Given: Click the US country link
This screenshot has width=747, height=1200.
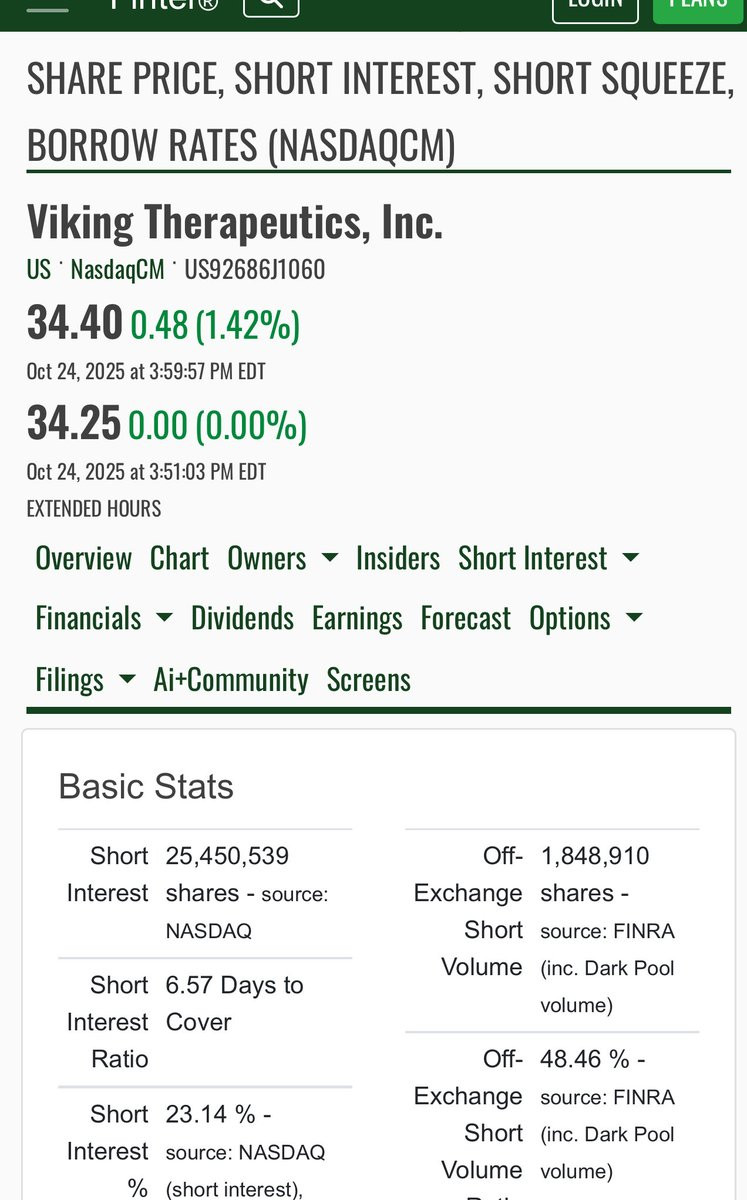Looking at the screenshot, I should click(38, 270).
